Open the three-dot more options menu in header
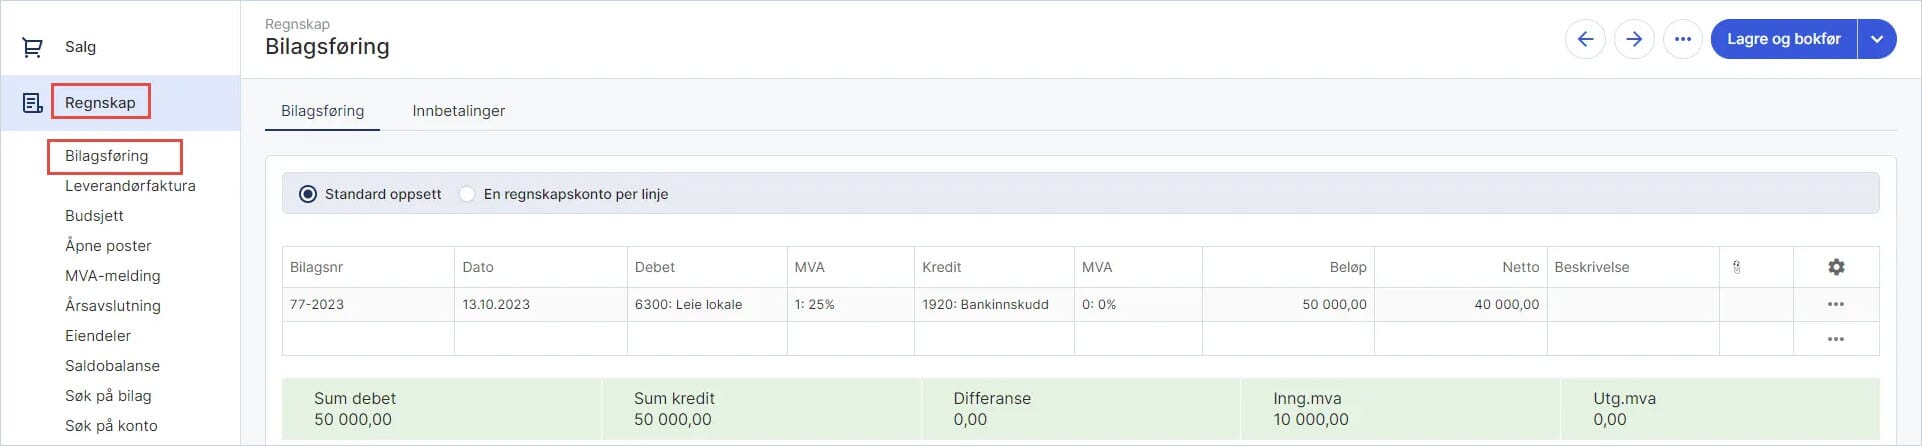The image size is (1922, 446). point(1683,39)
